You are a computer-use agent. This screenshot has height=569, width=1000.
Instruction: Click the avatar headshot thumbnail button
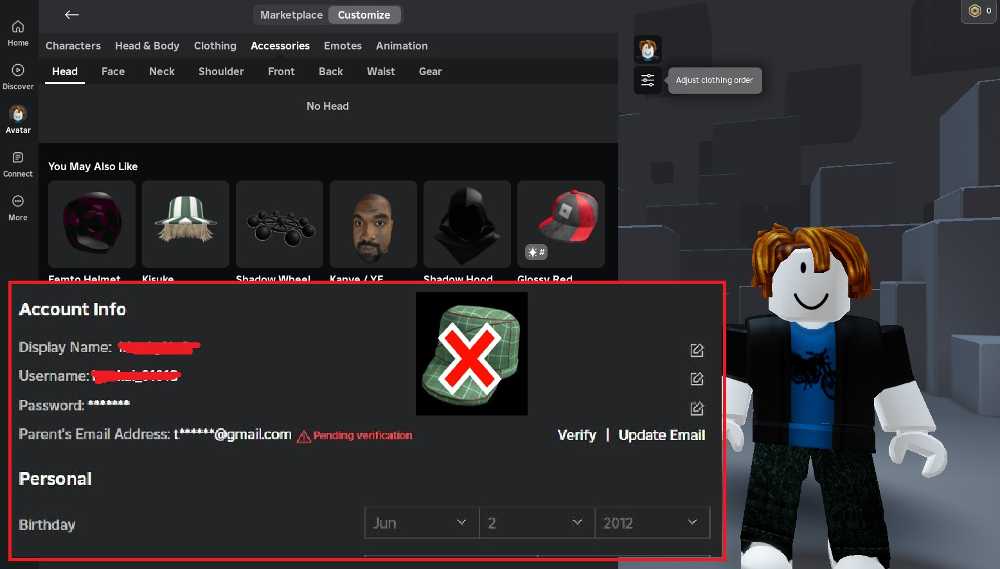[647, 49]
